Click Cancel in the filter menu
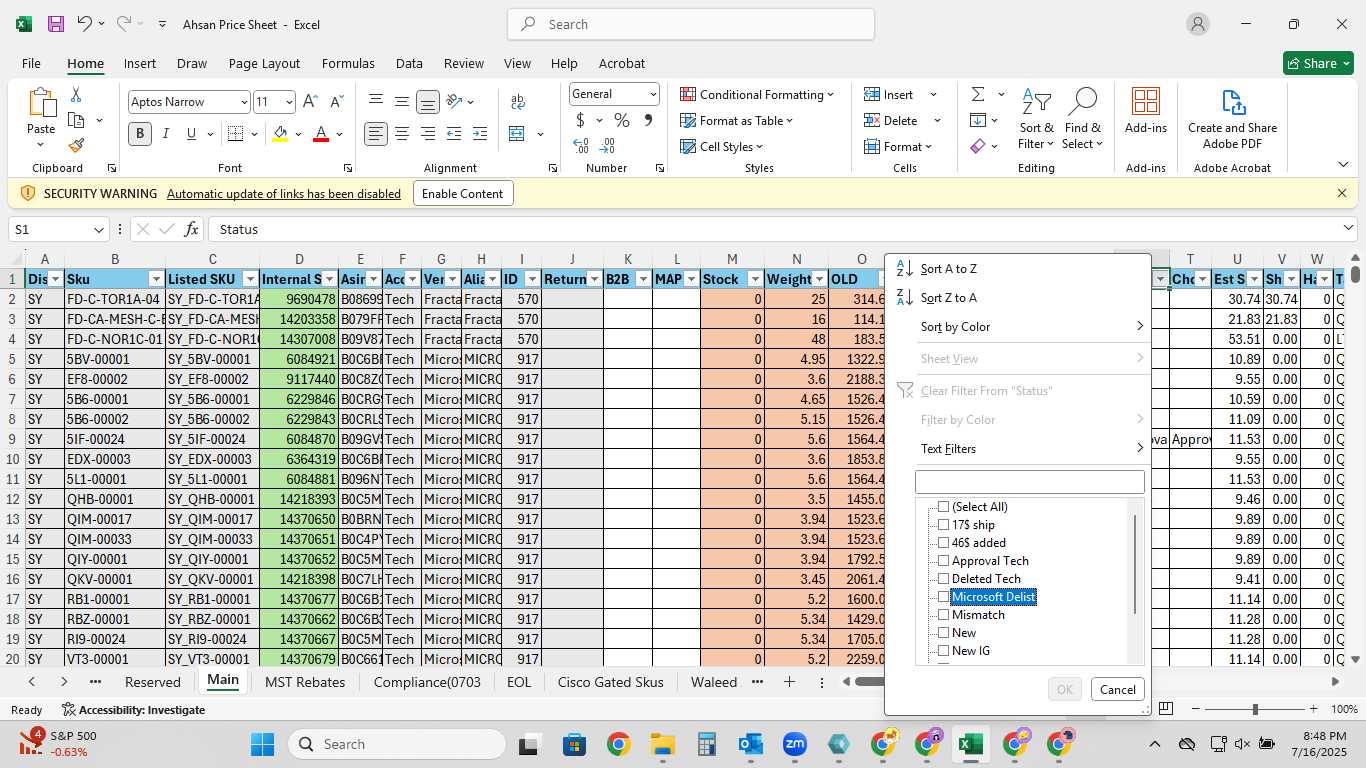The height and width of the screenshot is (768, 1366). 1117,689
